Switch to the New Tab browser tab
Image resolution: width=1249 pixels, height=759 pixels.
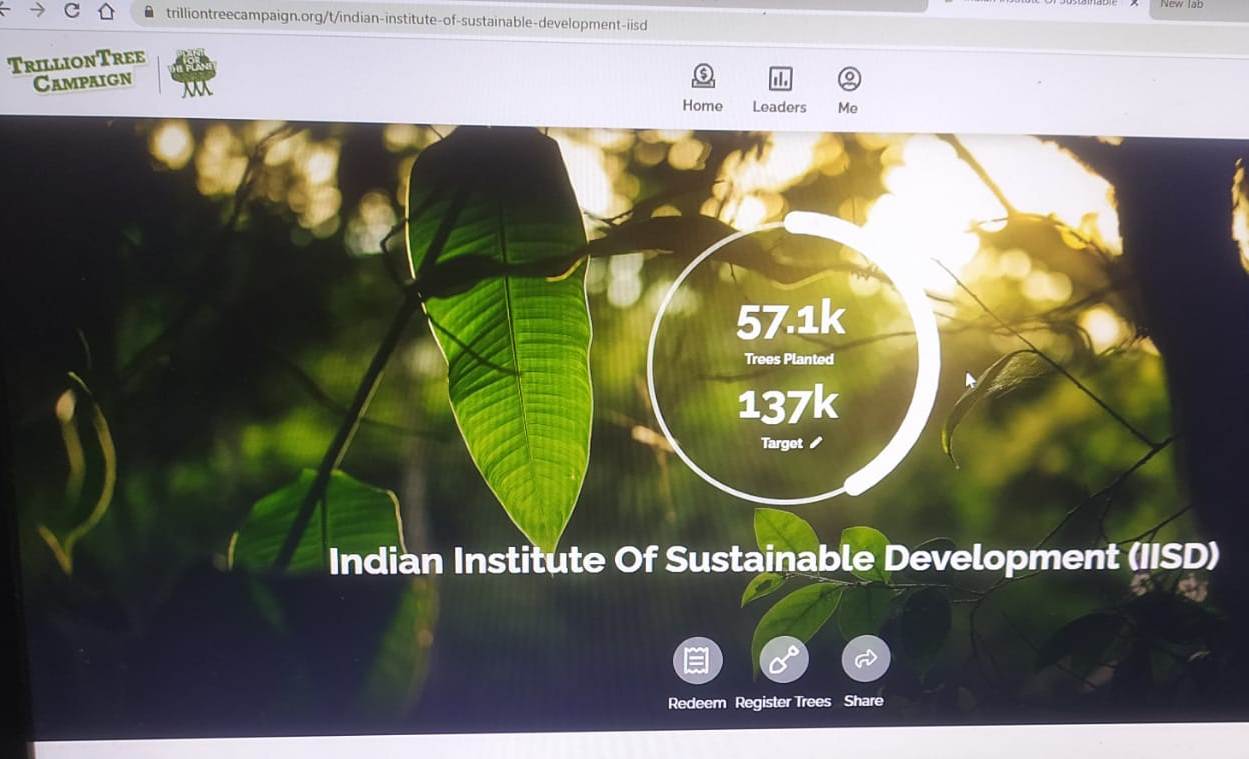click(1181, 5)
